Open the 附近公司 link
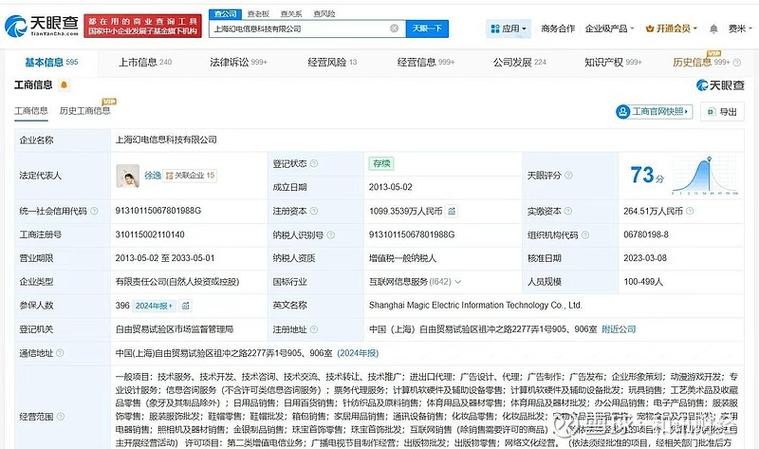This screenshot has width=759, height=449. (619, 329)
